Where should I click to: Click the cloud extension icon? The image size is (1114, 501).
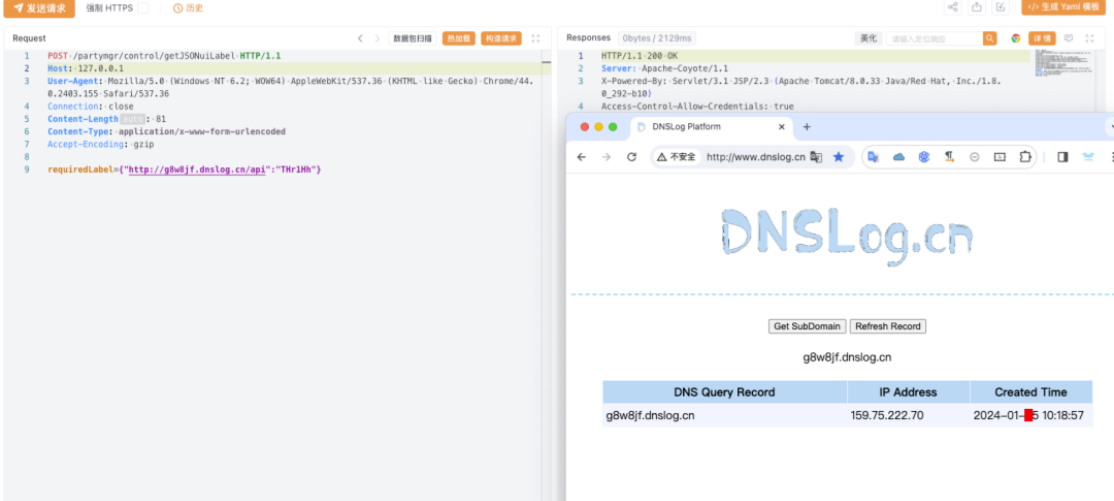point(899,157)
